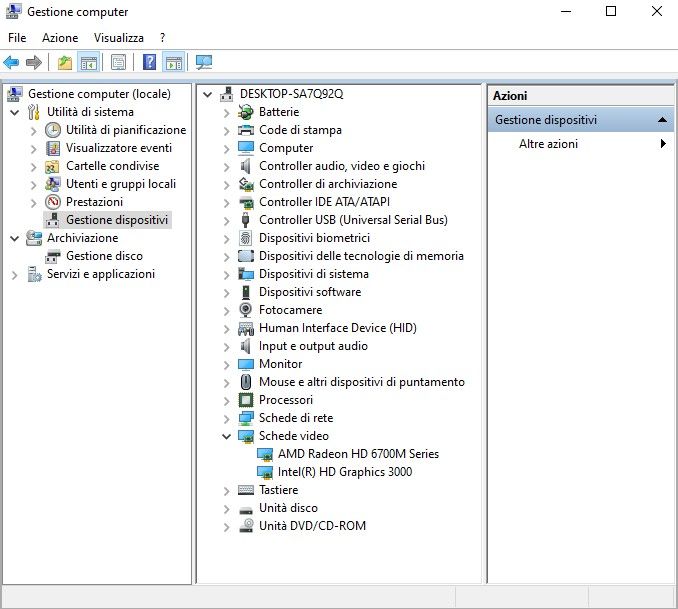Select Intel(R) HD Graphics 3000 device
678x609 pixels.
345,472
